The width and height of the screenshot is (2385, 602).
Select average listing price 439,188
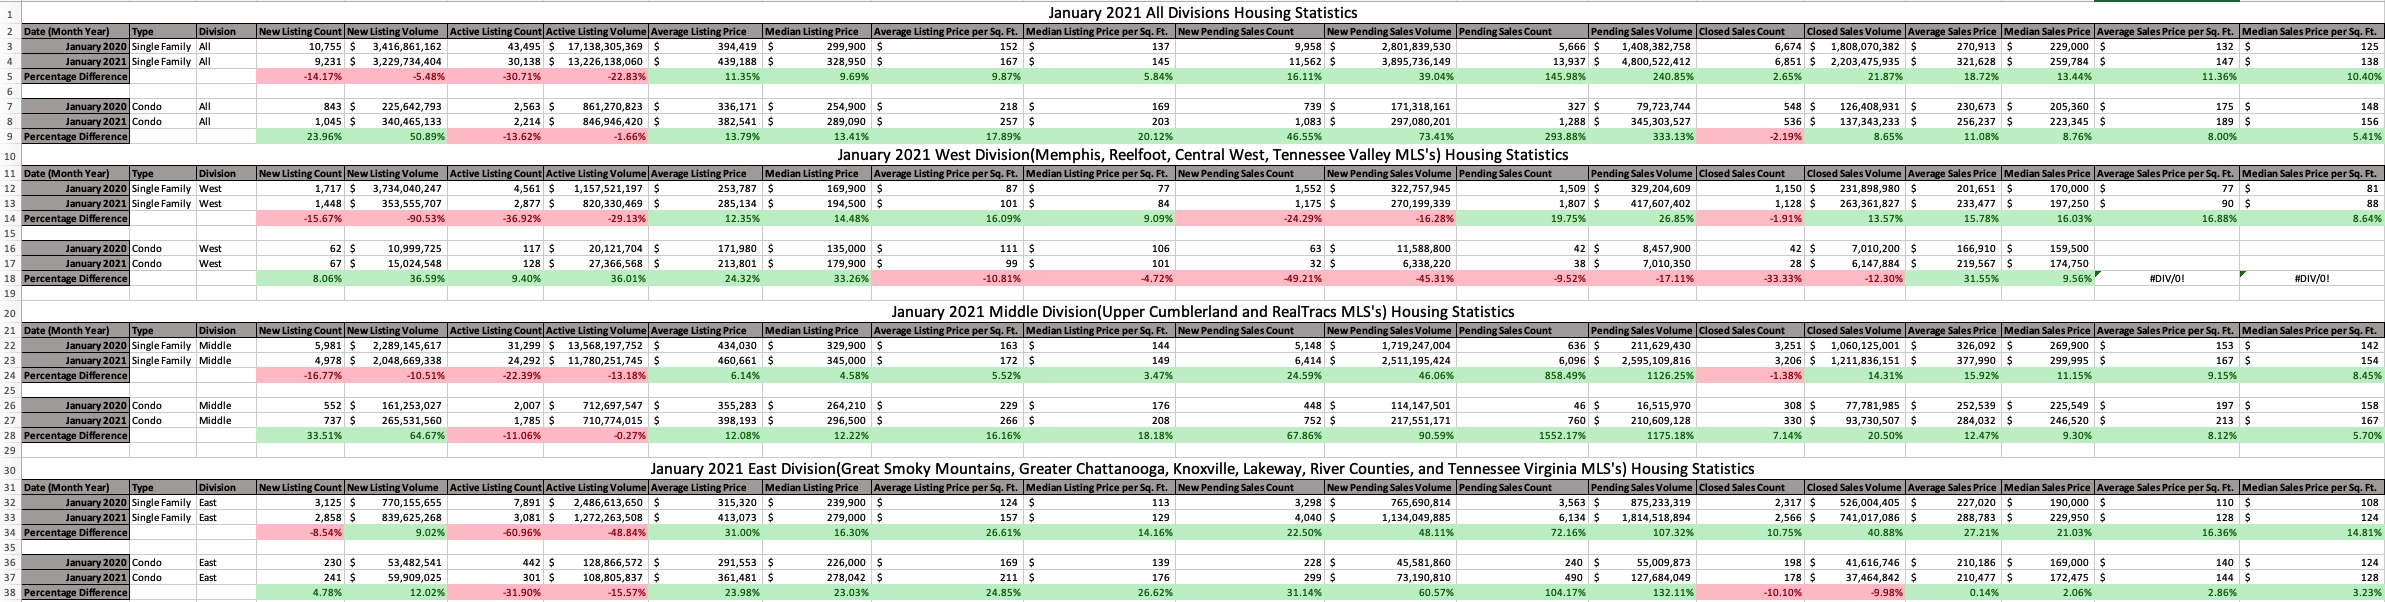[706, 62]
